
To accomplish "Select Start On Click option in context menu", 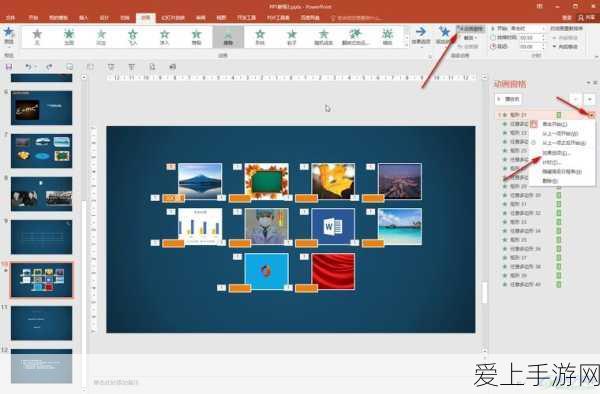I will click(554, 124).
